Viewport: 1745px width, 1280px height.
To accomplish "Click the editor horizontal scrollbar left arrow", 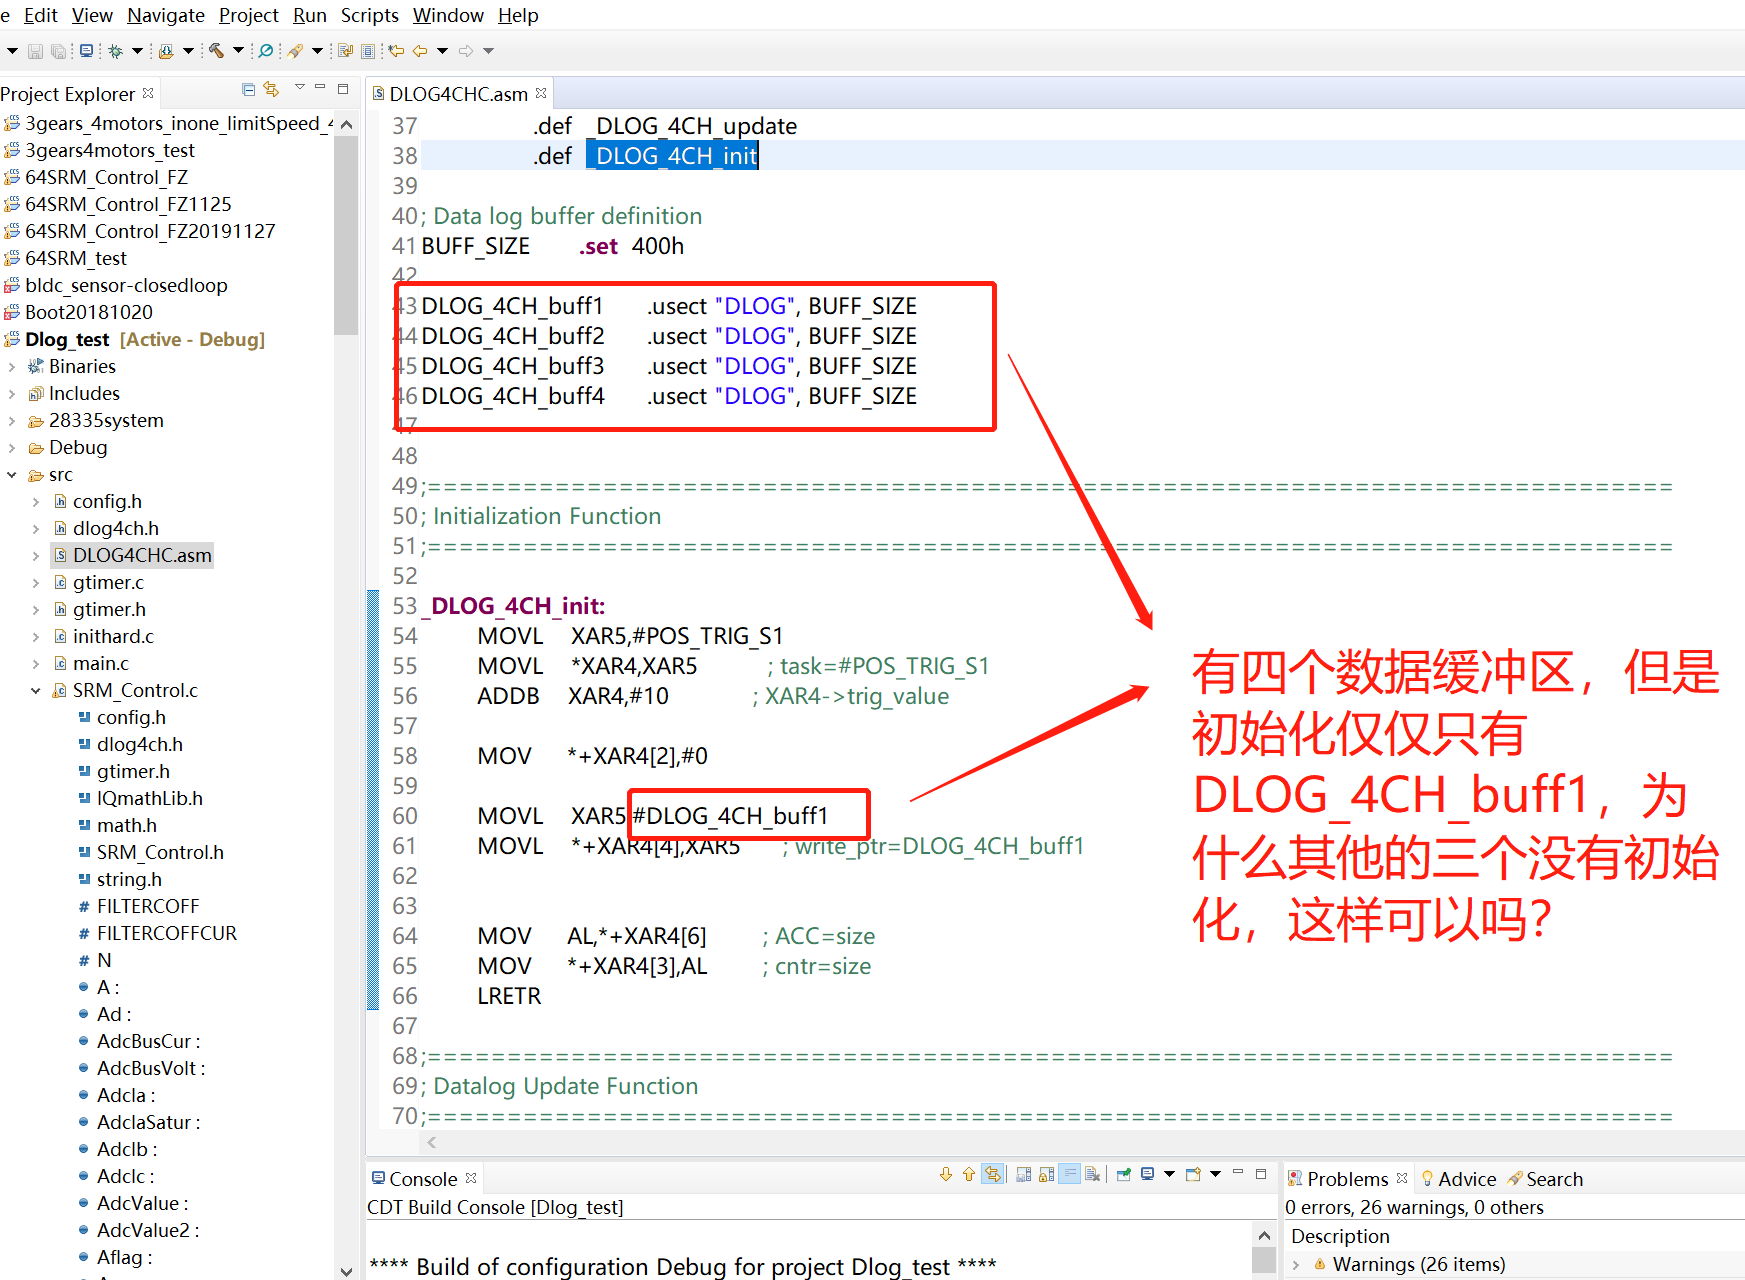I will (x=432, y=1143).
